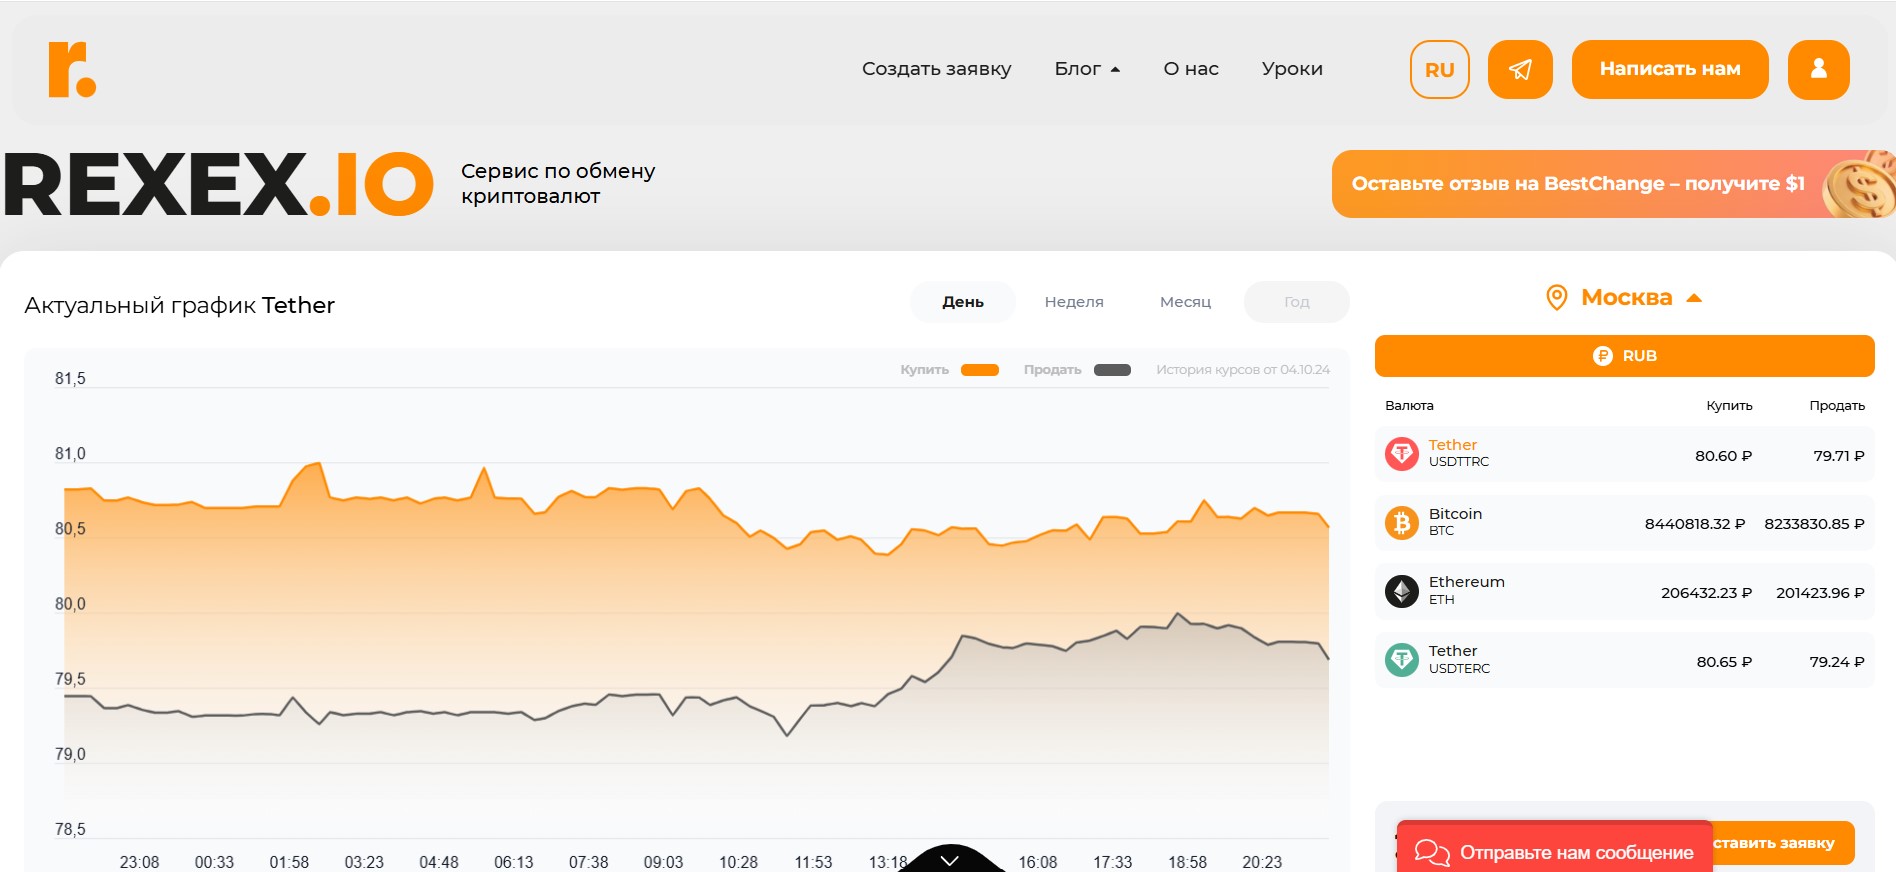Open the Москва city selector
Screen dimensions: 1896x872
click(x=1624, y=297)
